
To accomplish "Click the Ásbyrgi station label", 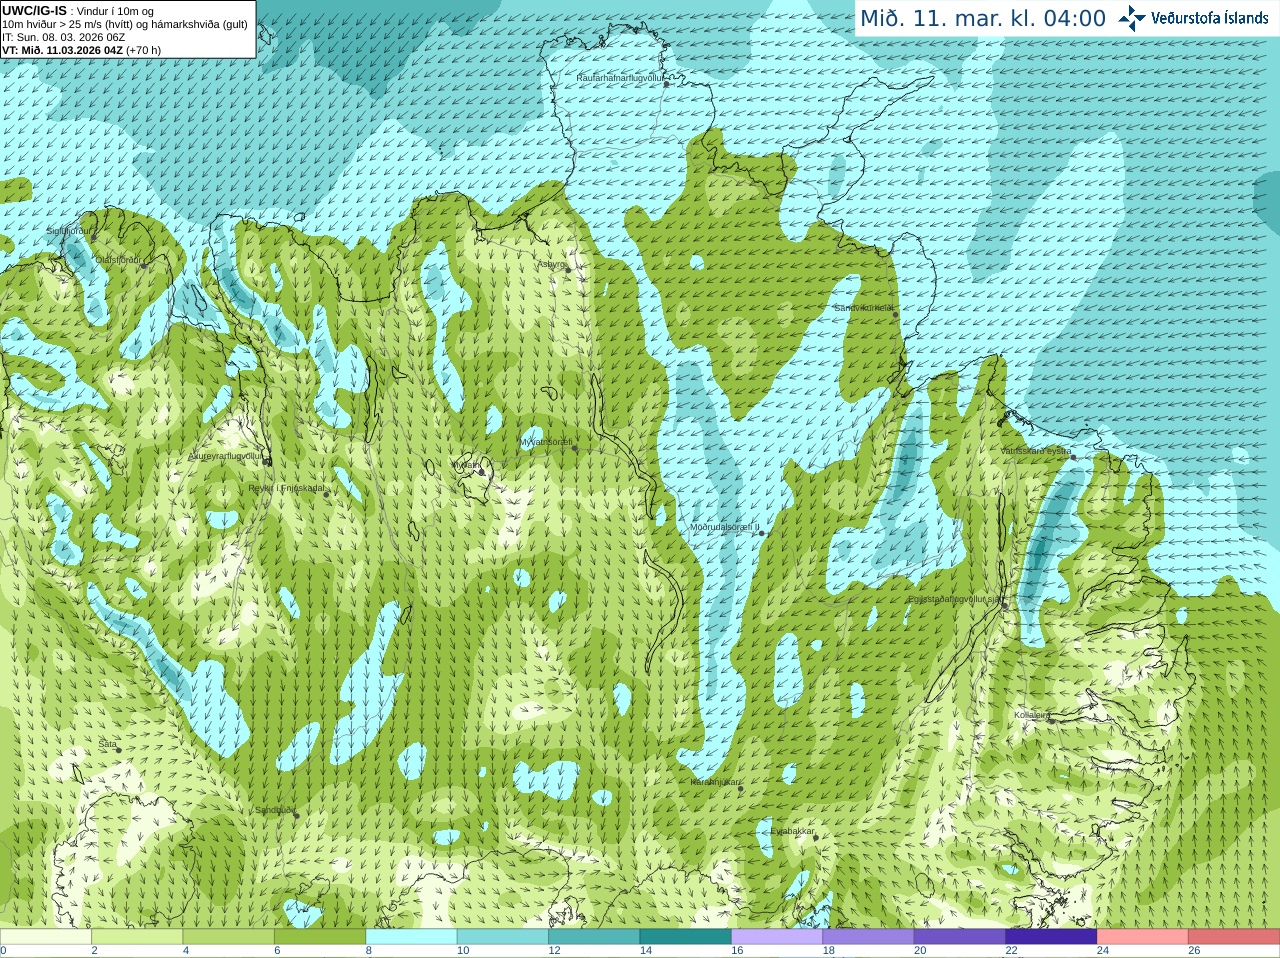I will (x=550, y=264).
